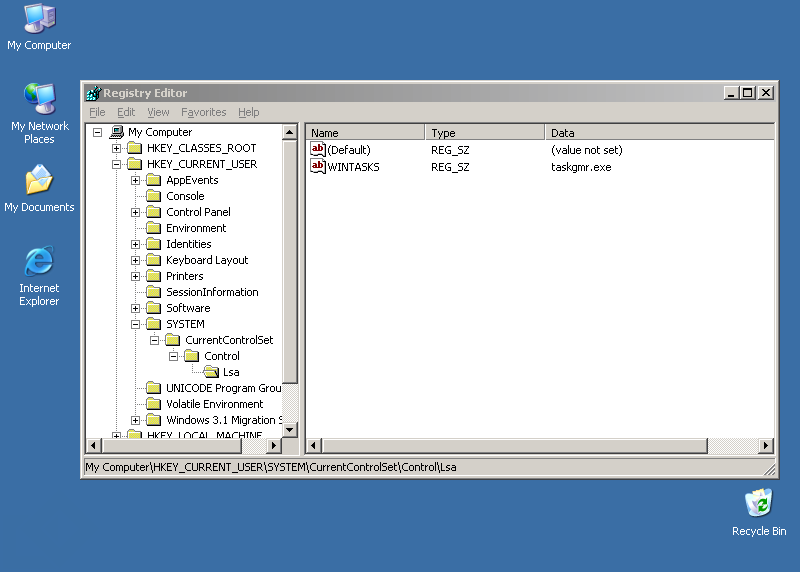Viewport: 800px width, 572px height.
Task: Collapse the SYSTEM key
Action: point(135,324)
